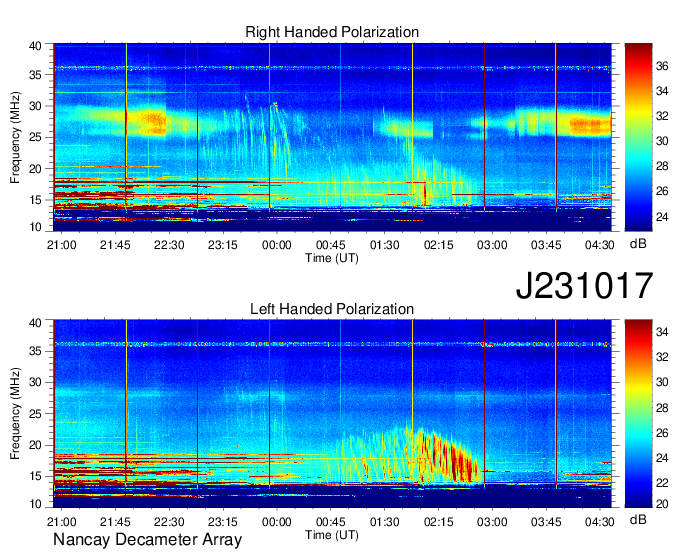This screenshot has height=552, width=680.
Task: Click the 03:45 tick of the Left Handed plot
Action: coord(546,522)
